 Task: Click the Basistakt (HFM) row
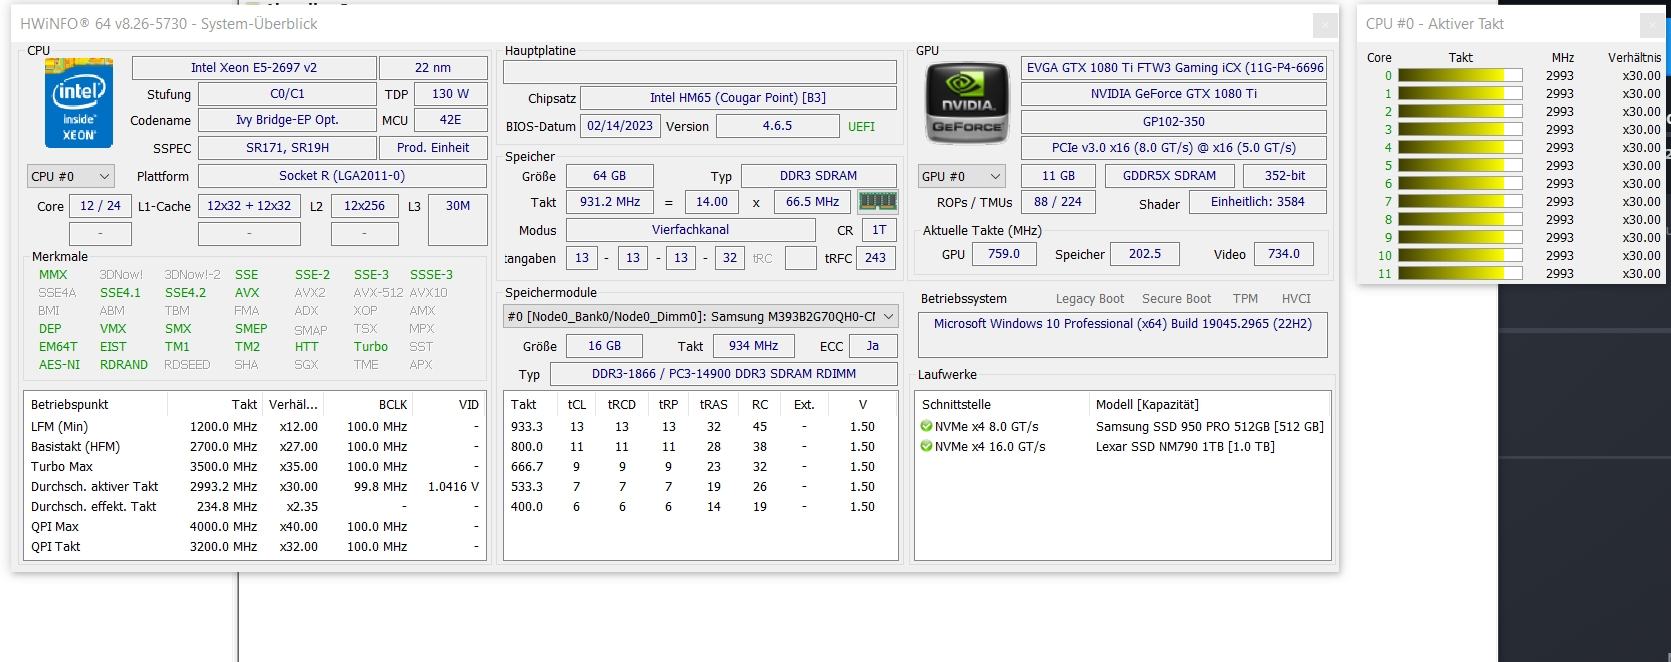255,447
